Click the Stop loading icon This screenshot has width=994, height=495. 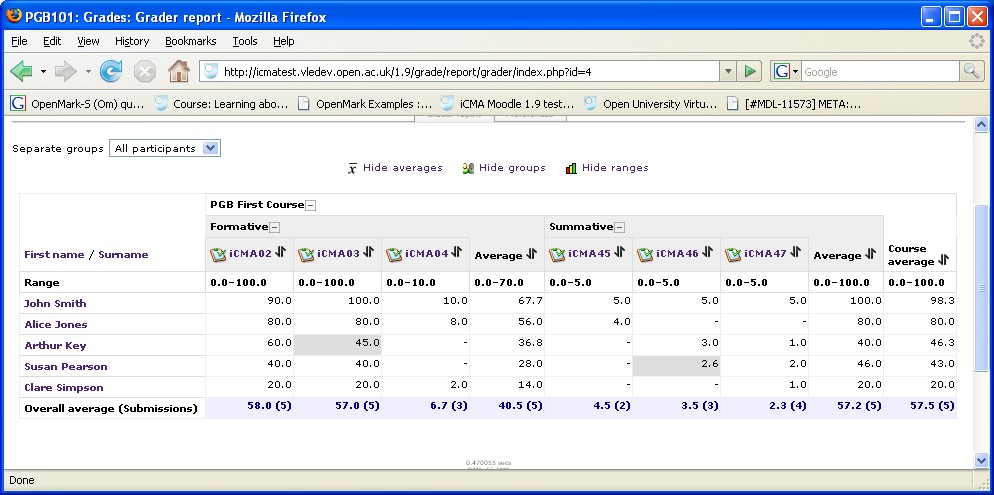145,72
